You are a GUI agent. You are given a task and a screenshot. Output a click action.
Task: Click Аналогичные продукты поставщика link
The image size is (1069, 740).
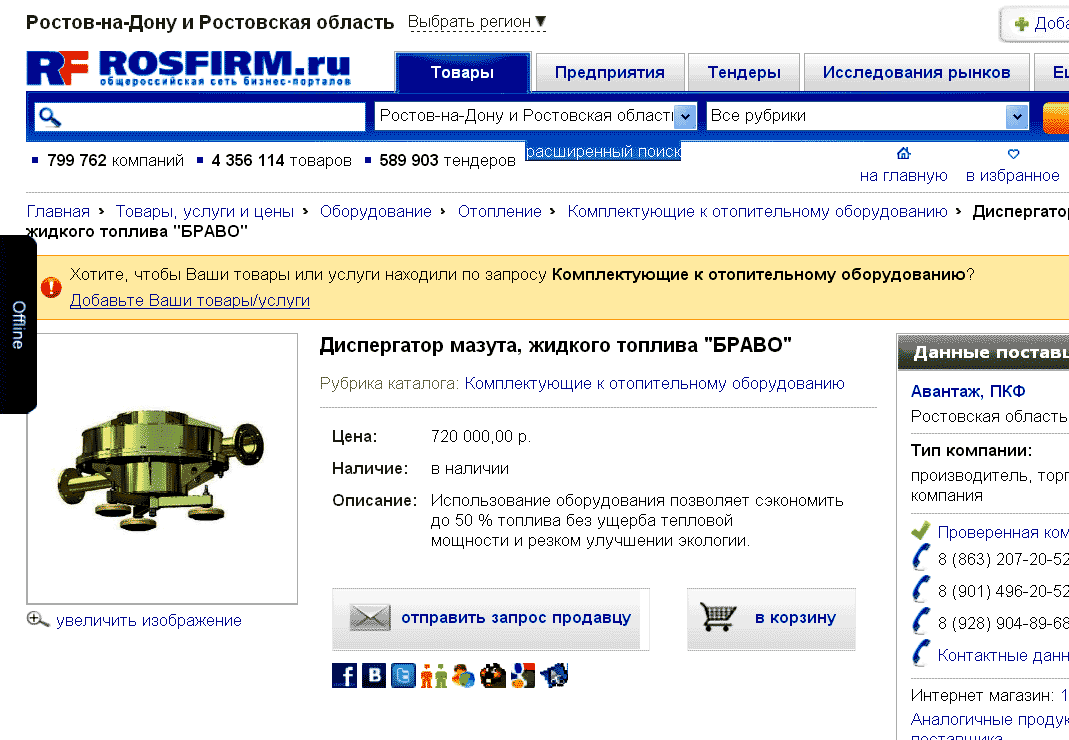point(990,728)
